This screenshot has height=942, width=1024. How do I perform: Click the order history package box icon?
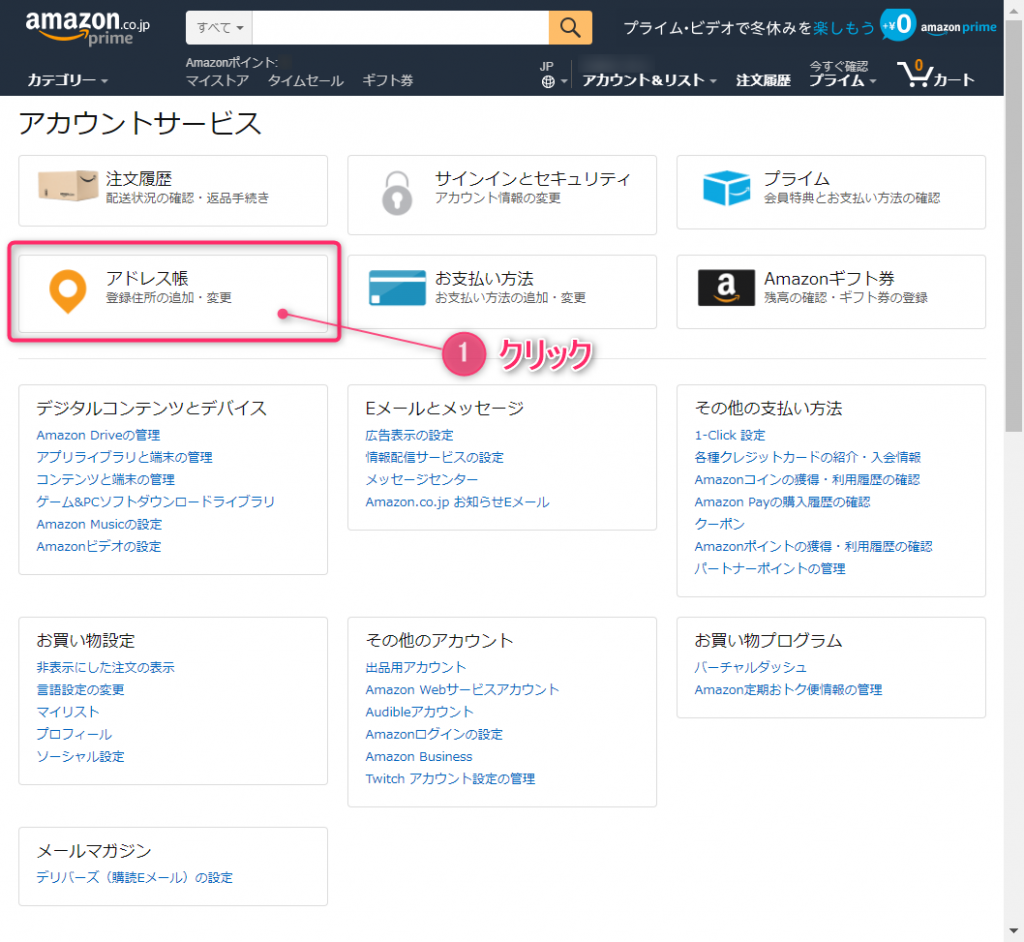(x=68, y=187)
